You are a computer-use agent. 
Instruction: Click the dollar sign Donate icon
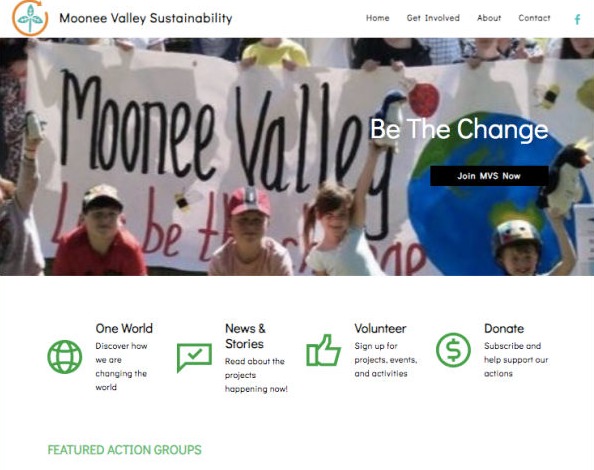(453, 350)
